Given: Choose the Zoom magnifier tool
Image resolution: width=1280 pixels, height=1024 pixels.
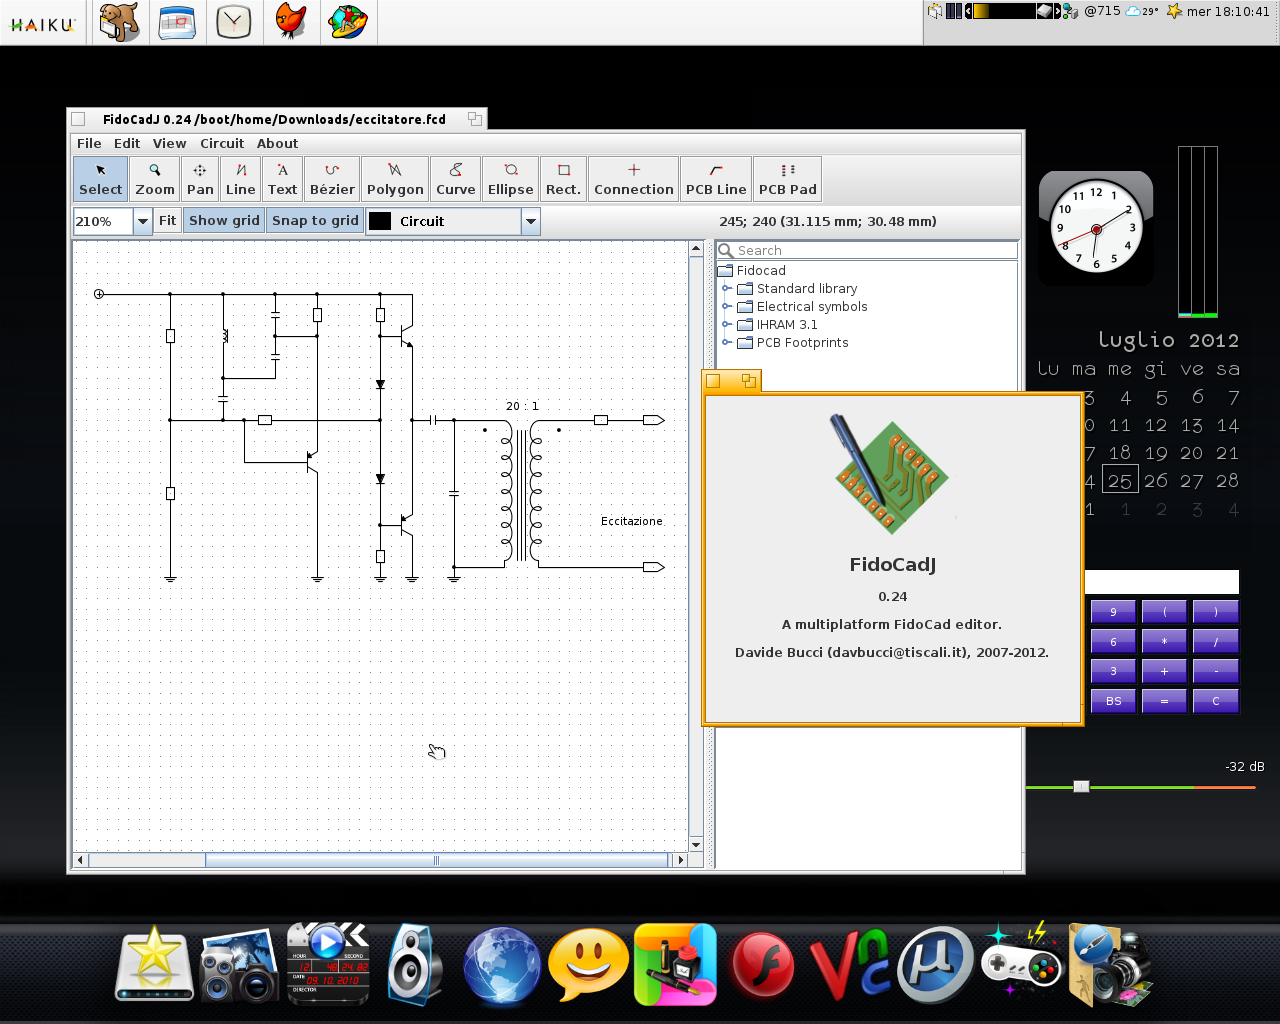Looking at the screenshot, I should point(155,179).
